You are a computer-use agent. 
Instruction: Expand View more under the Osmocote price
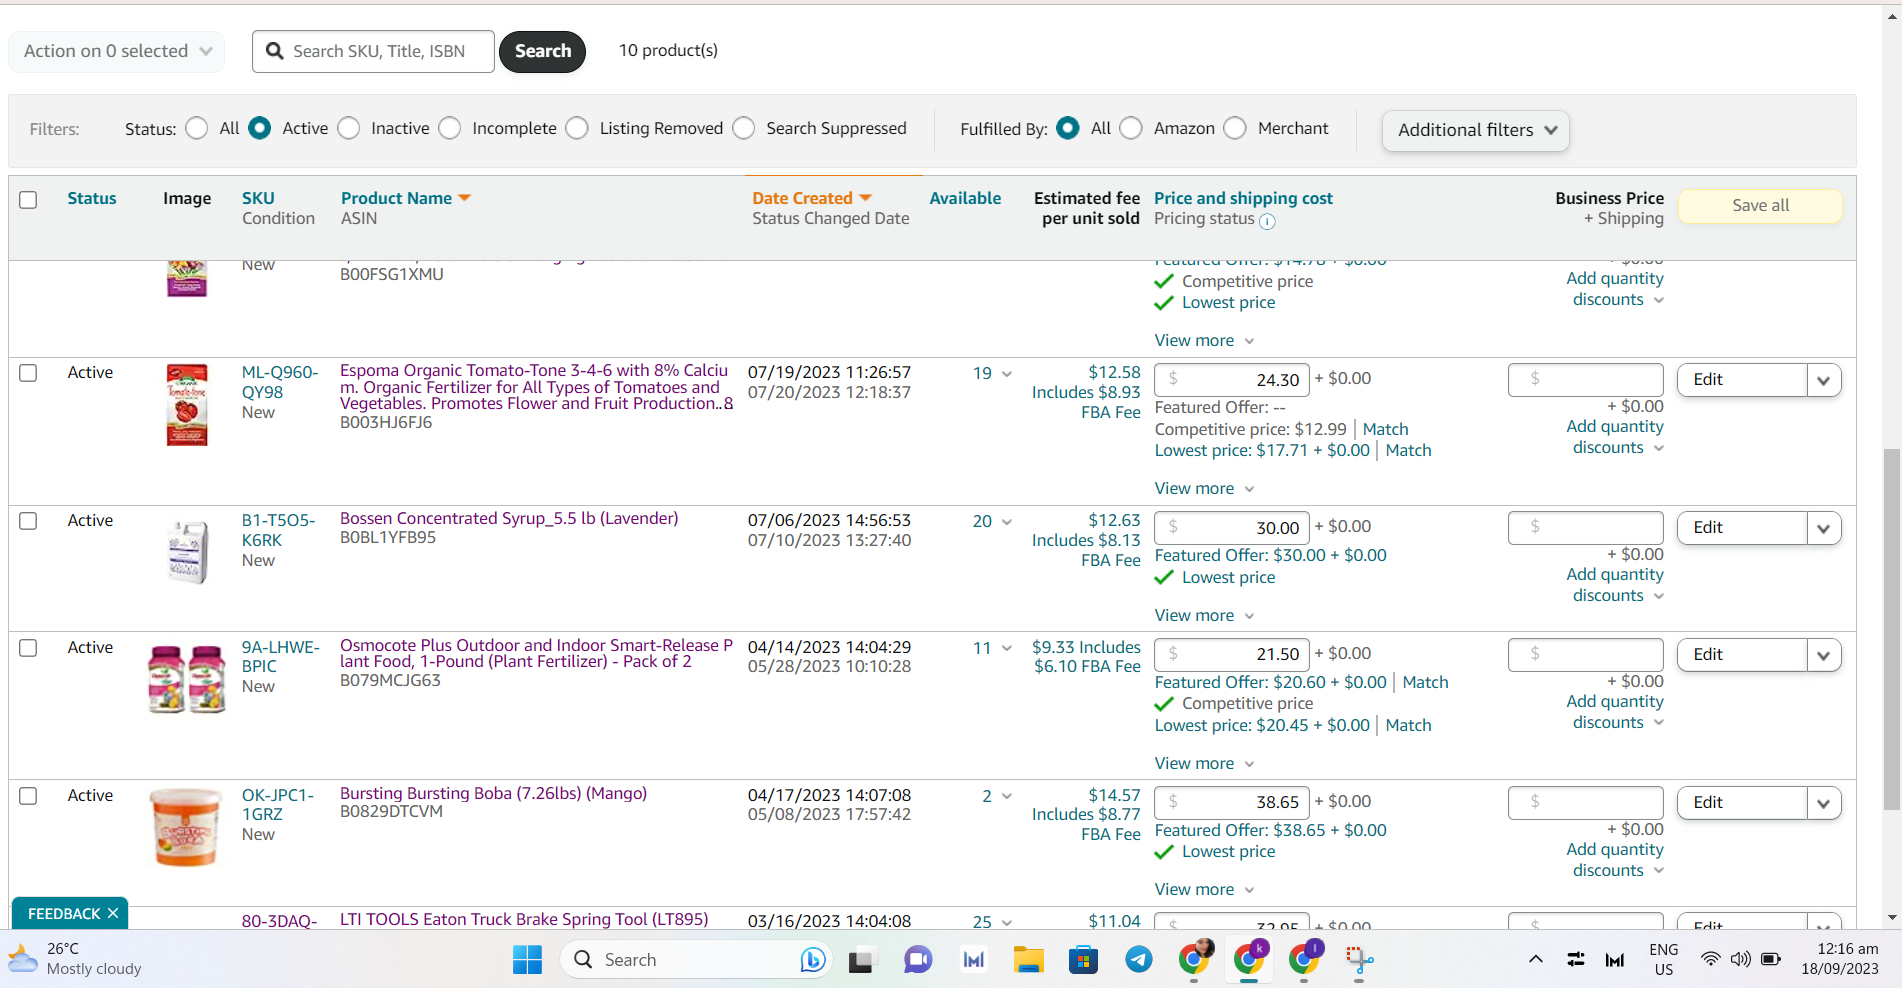coord(1204,763)
